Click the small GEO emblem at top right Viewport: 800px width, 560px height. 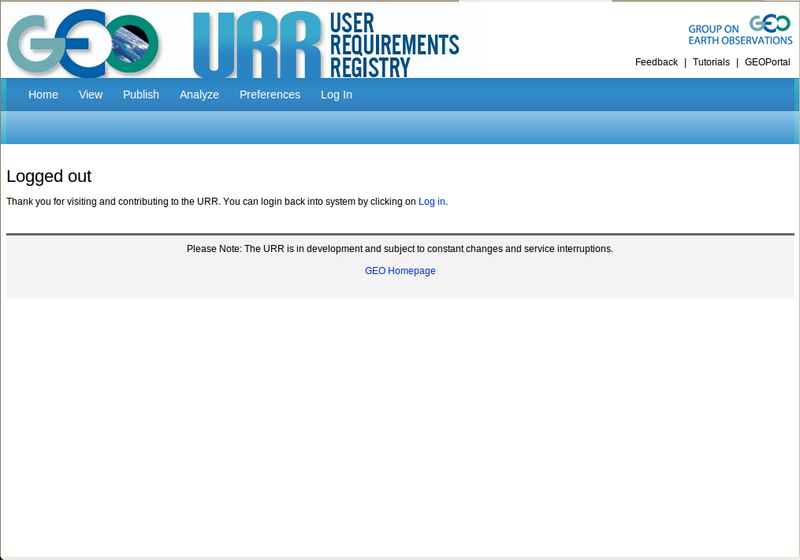770,25
